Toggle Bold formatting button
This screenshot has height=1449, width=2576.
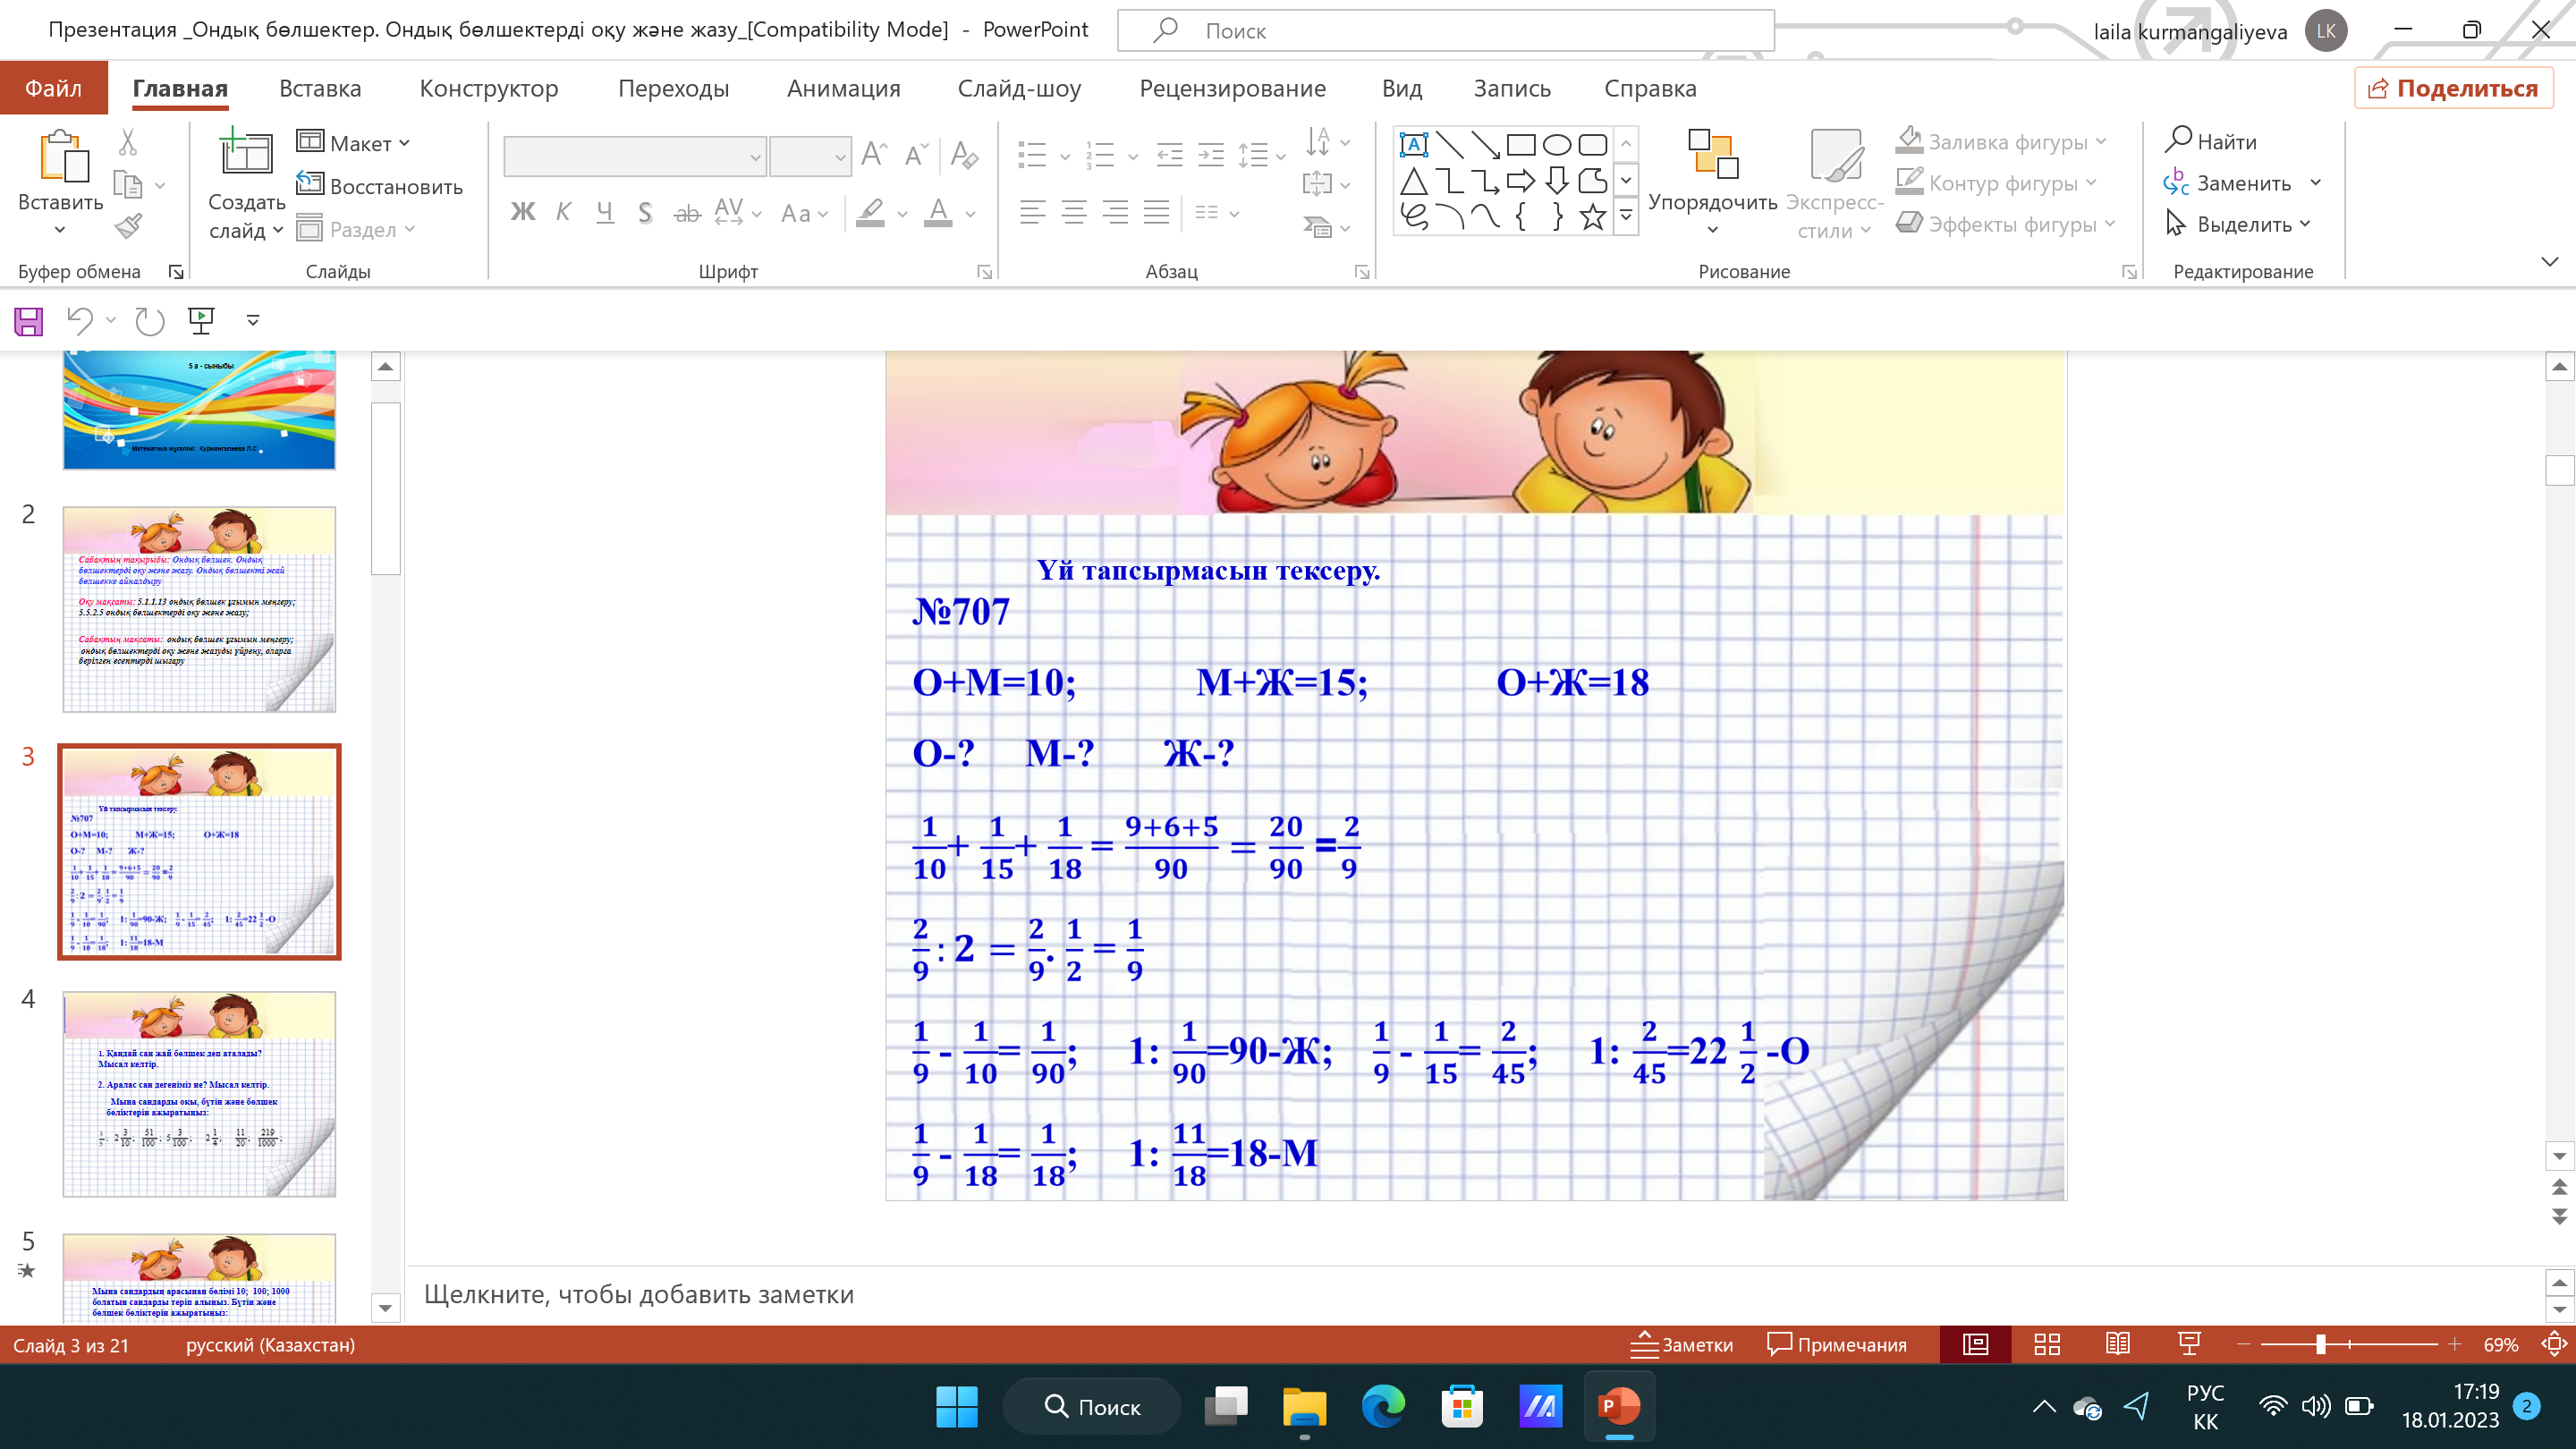point(522,212)
